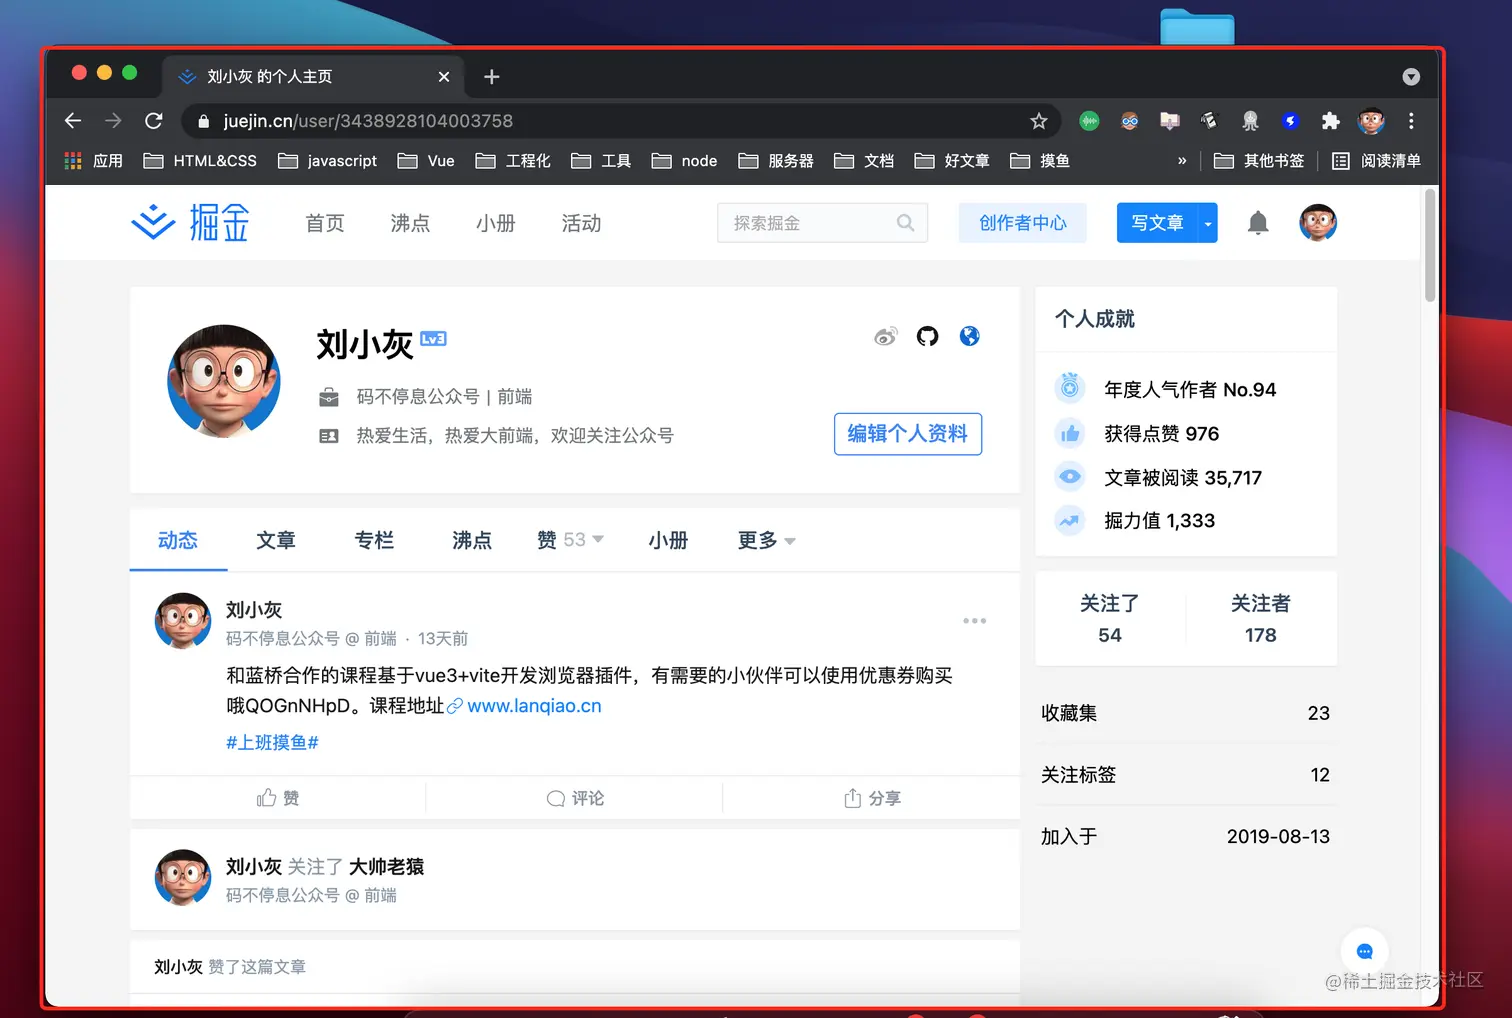Open the tab search dropdown arrow
This screenshot has height=1018, width=1512.
(1411, 77)
